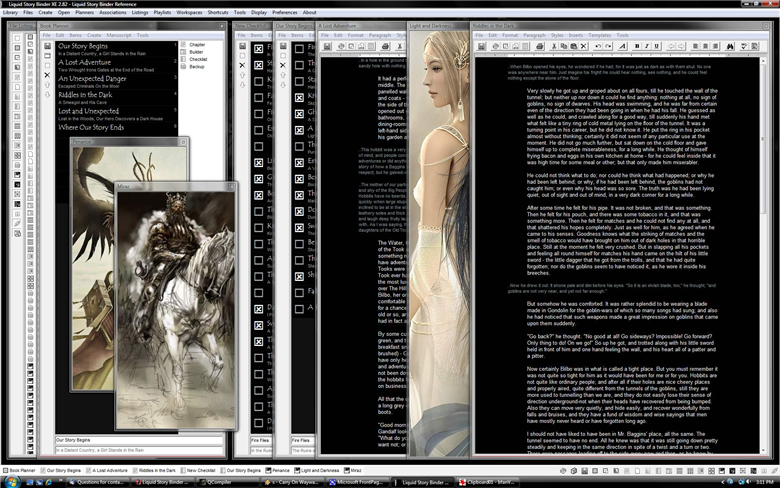This screenshot has width=780, height=488.
Task: Switch to QCompiler in taskbar
Action: (x=226, y=482)
